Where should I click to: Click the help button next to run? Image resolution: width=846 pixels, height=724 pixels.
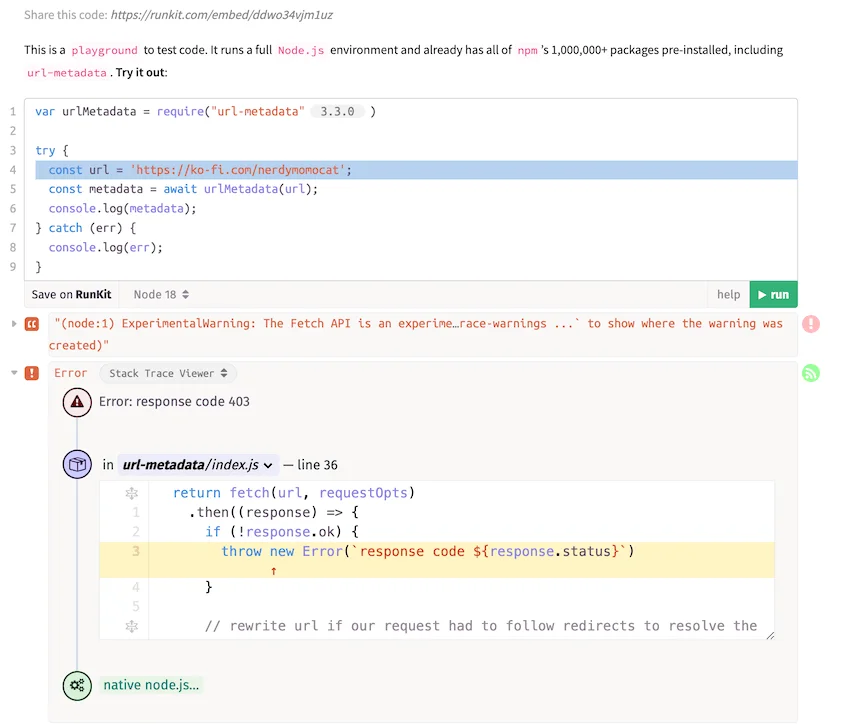point(728,294)
